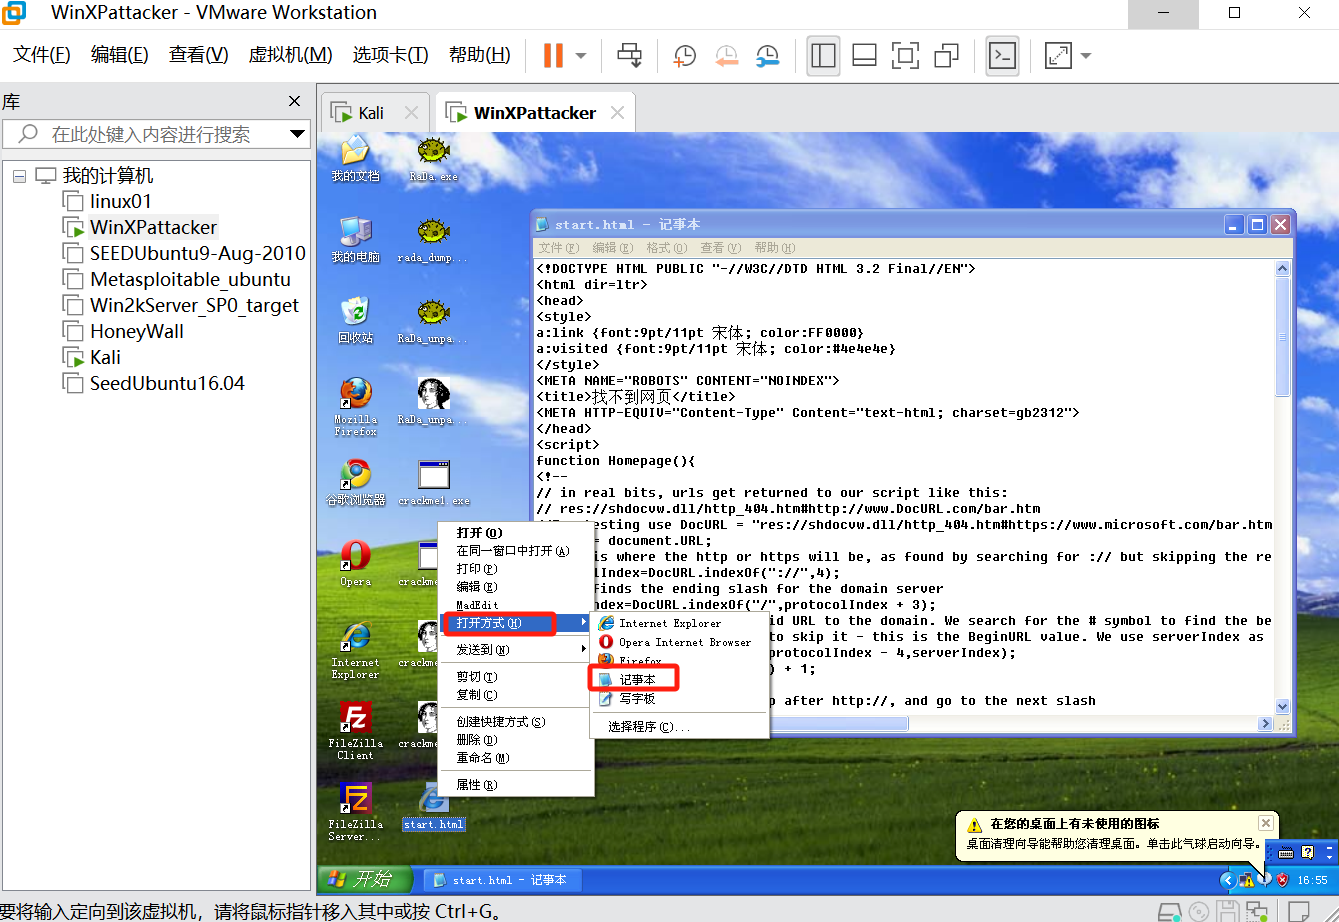Take a snapshot of this virtual machine
1339x922 pixels.
(x=685, y=56)
